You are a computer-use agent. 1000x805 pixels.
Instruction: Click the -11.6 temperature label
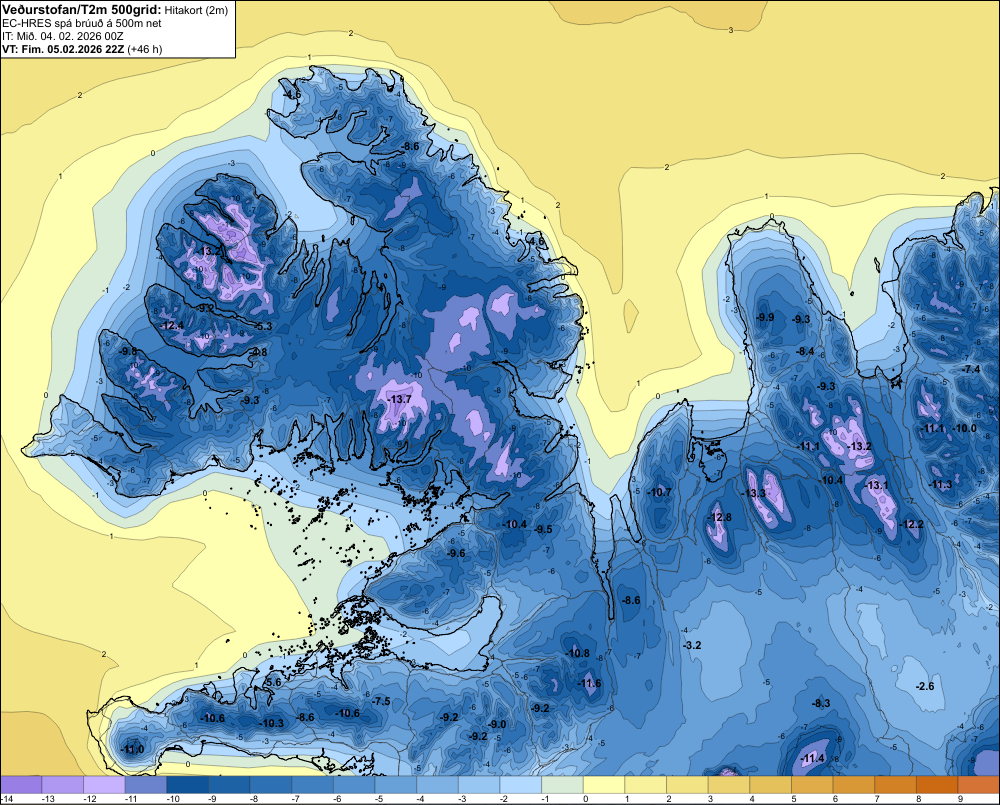coord(589,683)
